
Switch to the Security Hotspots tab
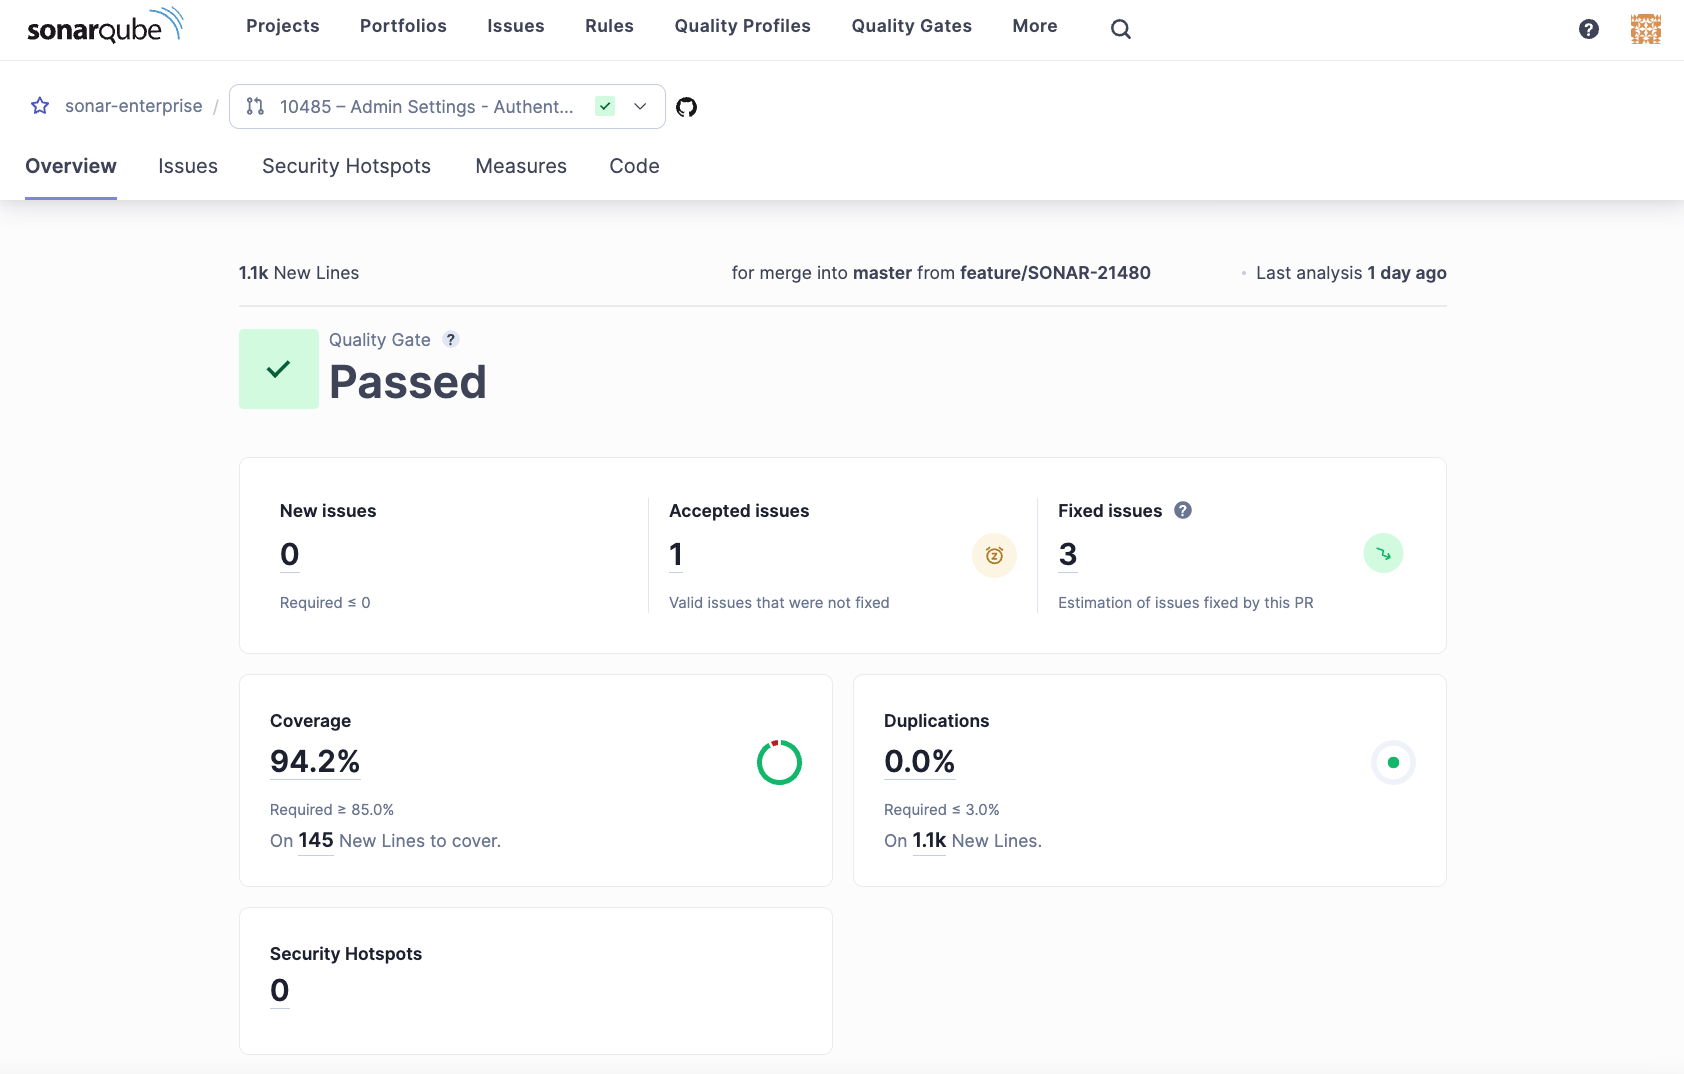pyautogui.click(x=346, y=166)
